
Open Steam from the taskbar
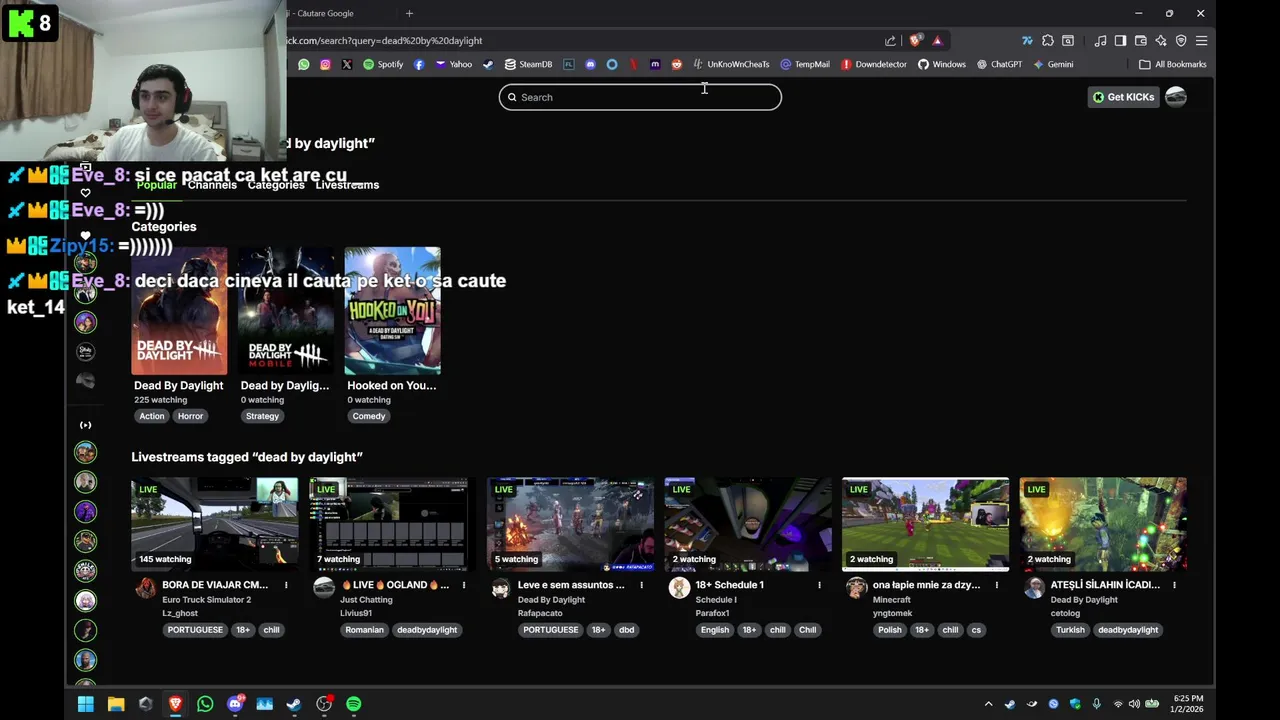(294, 704)
